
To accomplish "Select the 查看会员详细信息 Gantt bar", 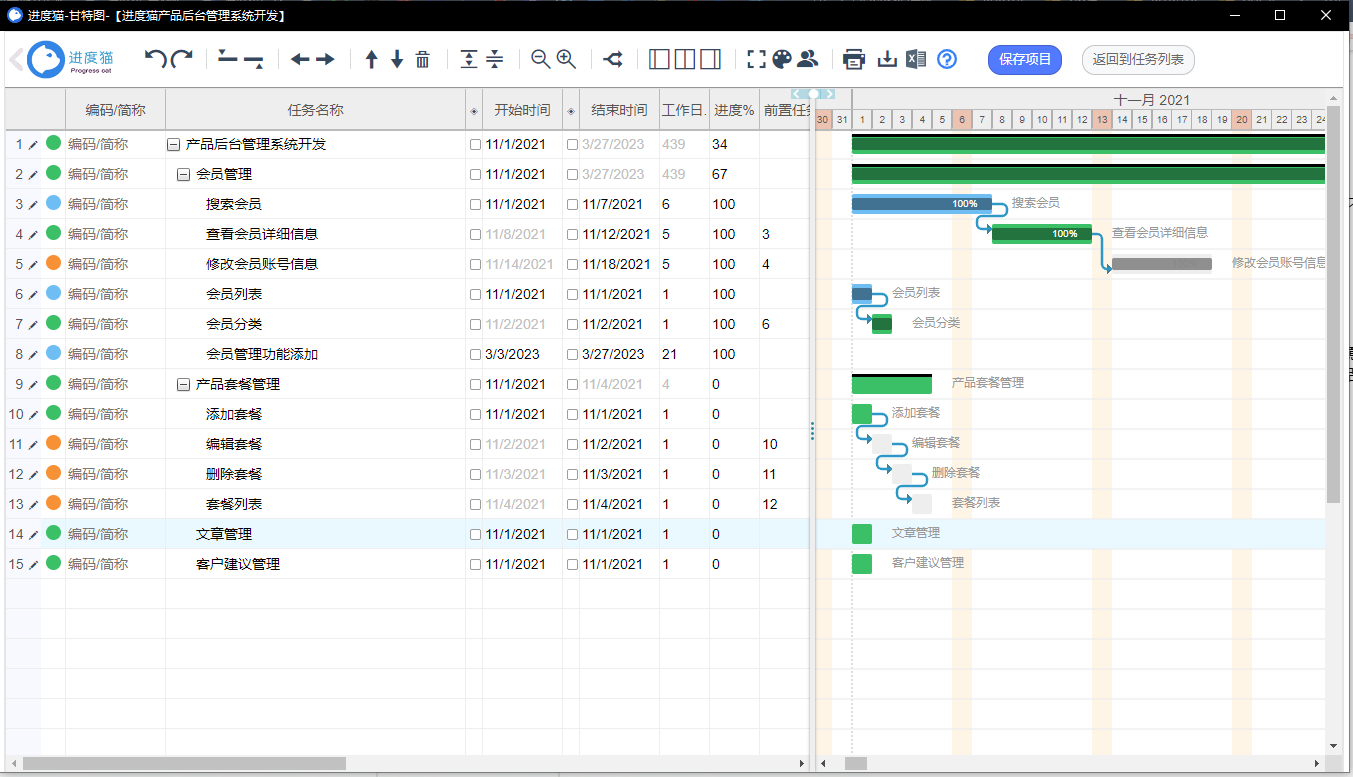I will [x=1042, y=234].
